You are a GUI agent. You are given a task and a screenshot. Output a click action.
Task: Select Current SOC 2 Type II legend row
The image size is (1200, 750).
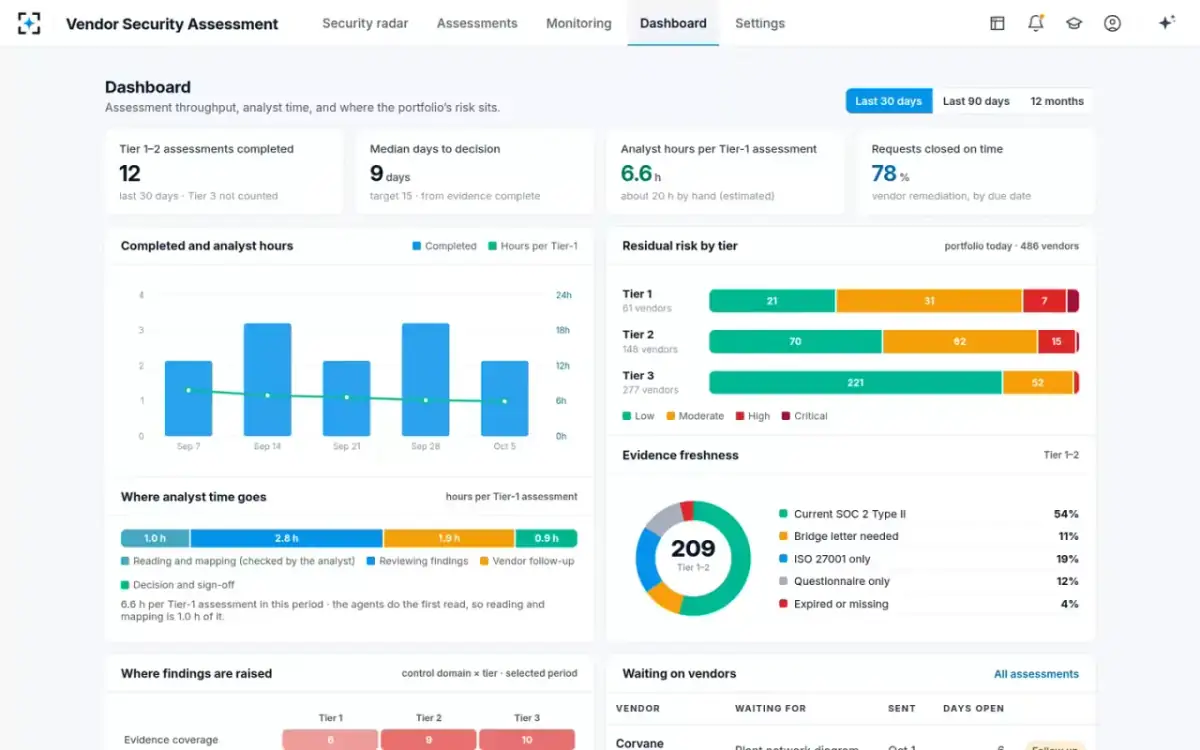(x=928, y=514)
